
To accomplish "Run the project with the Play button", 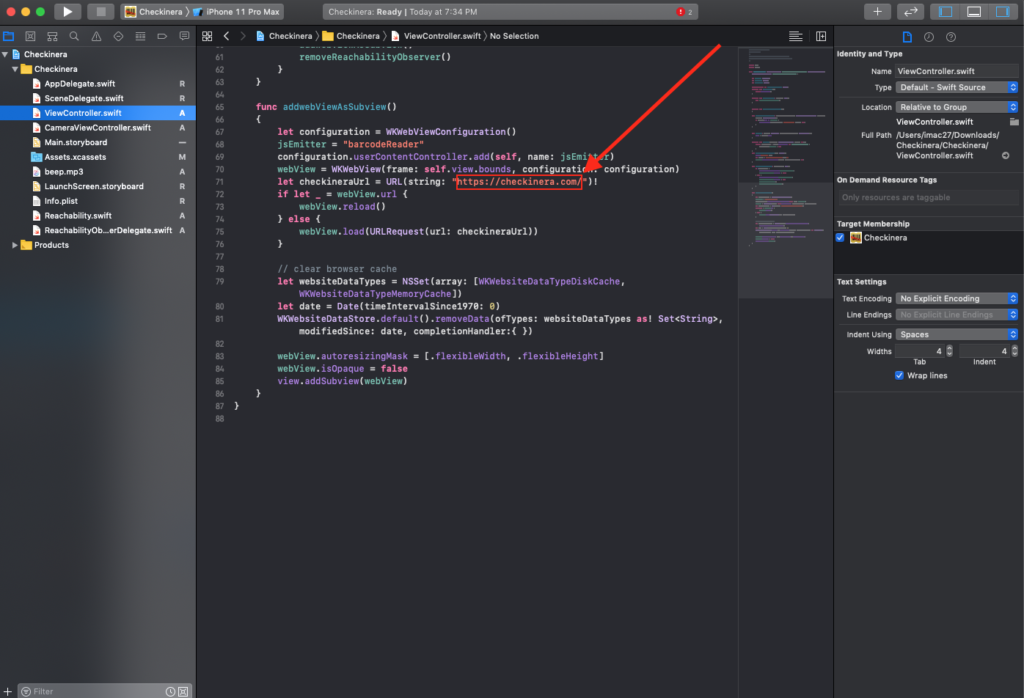I will click(67, 12).
